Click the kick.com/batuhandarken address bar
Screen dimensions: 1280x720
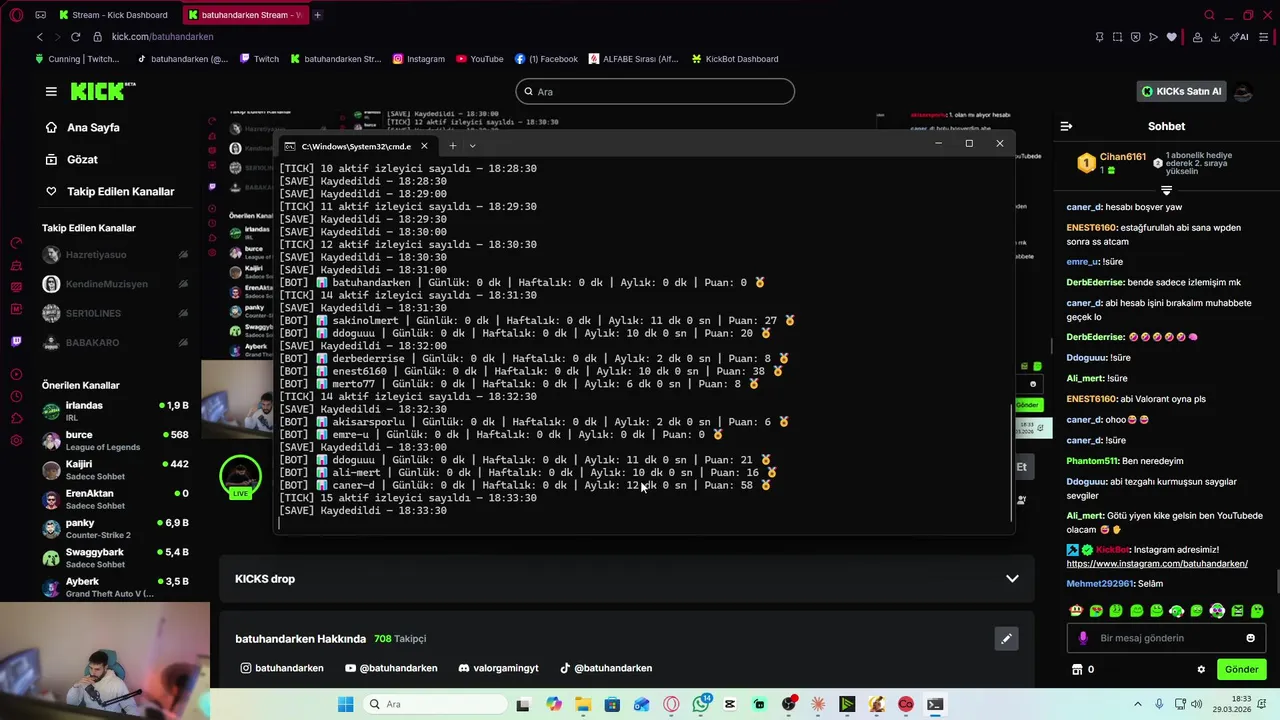coord(162,37)
